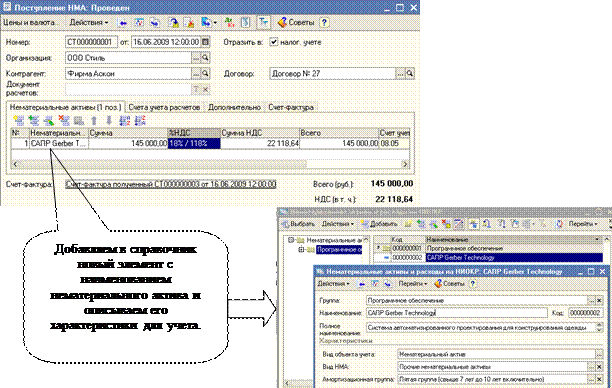Image resolution: width=612 pixels, height=388 pixels.
Task: Sort table ascending A-Z icon
Action: tap(125, 121)
